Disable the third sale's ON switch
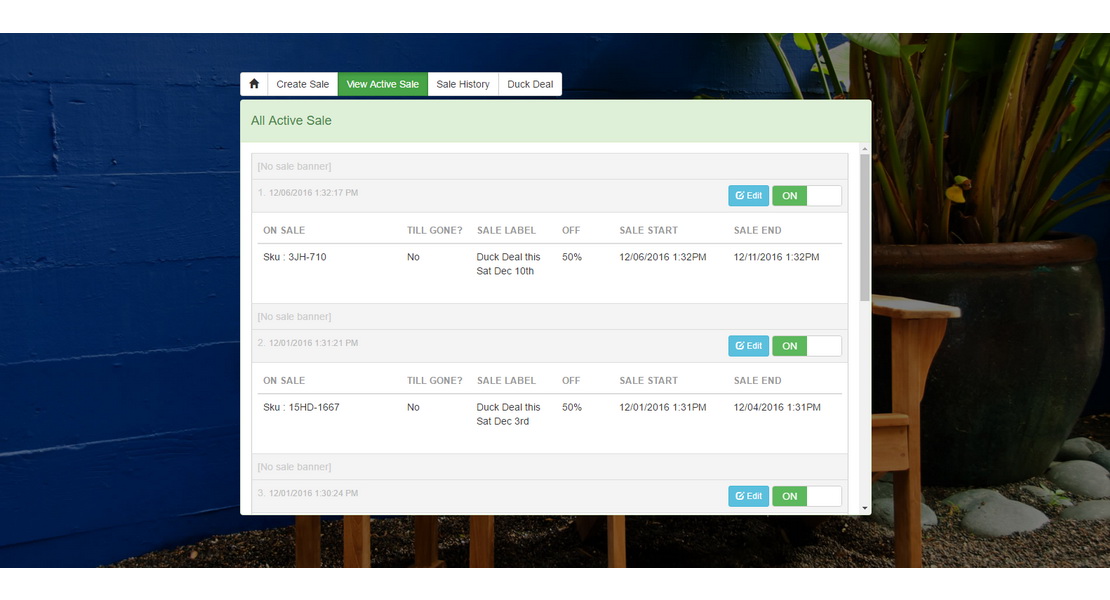The width and height of the screenshot is (1110, 600). click(x=806, y=496)
